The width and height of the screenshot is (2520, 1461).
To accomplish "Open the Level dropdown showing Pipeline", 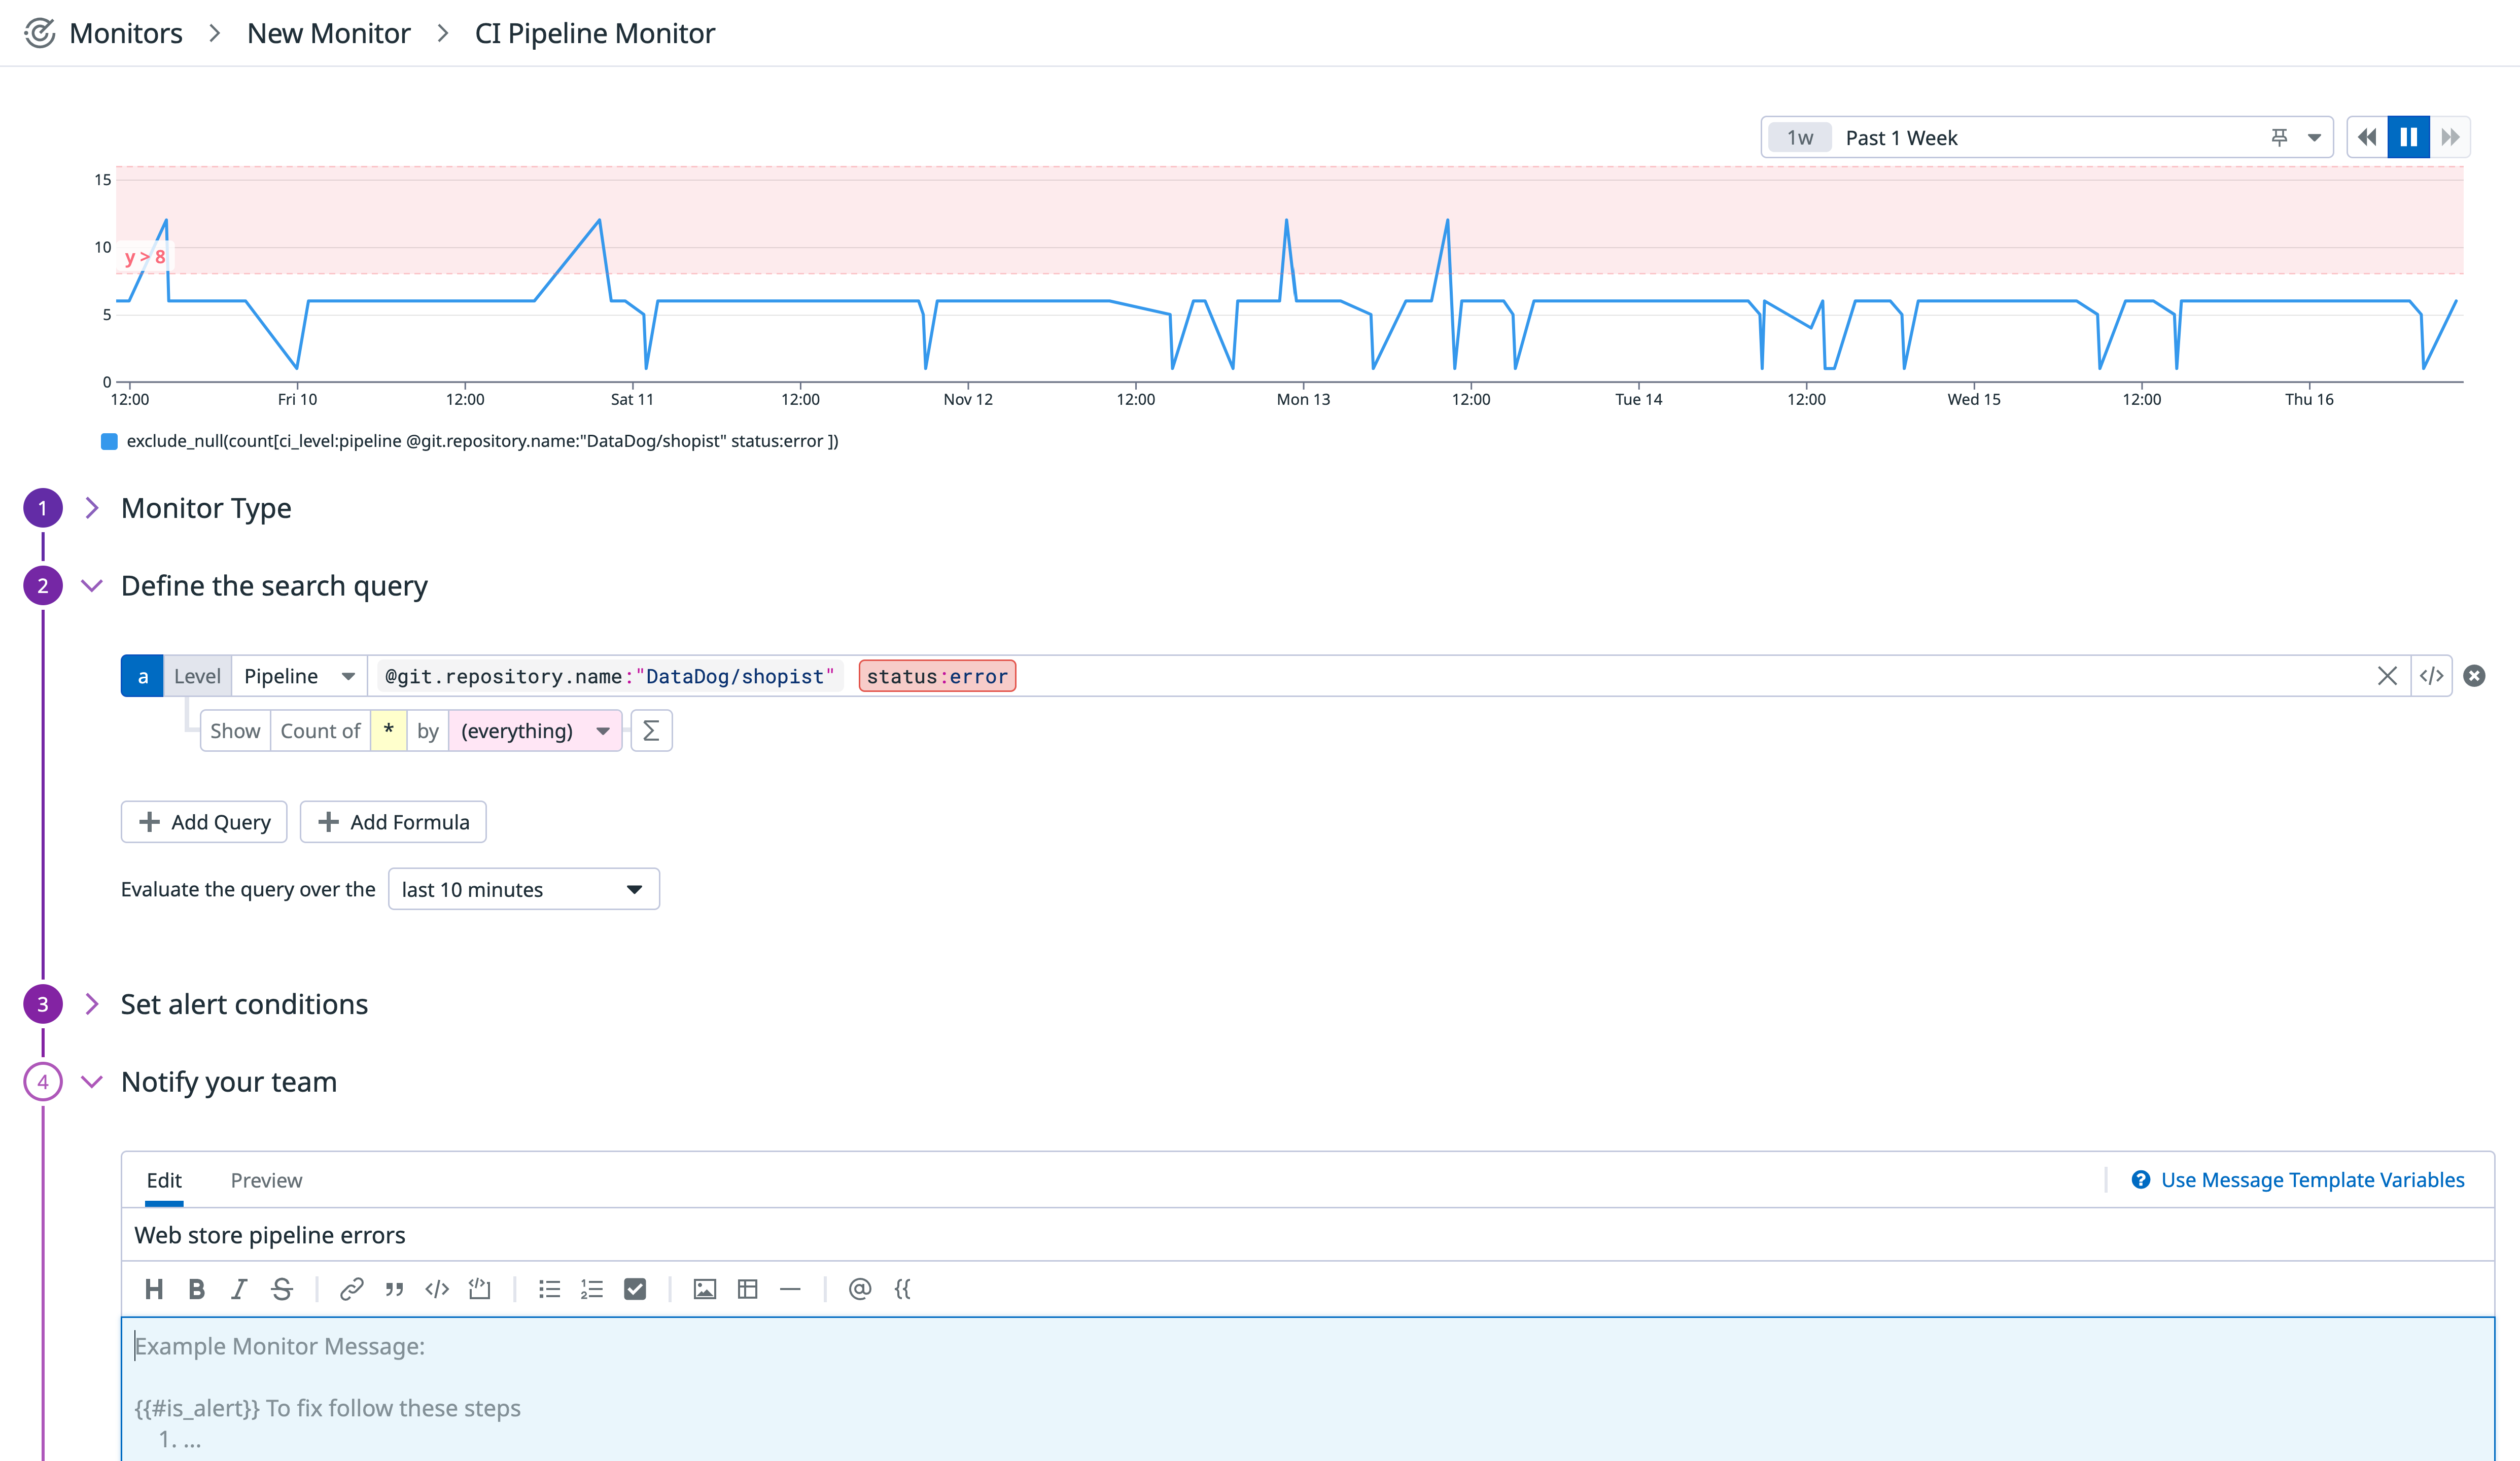I will tap(297, 676).
